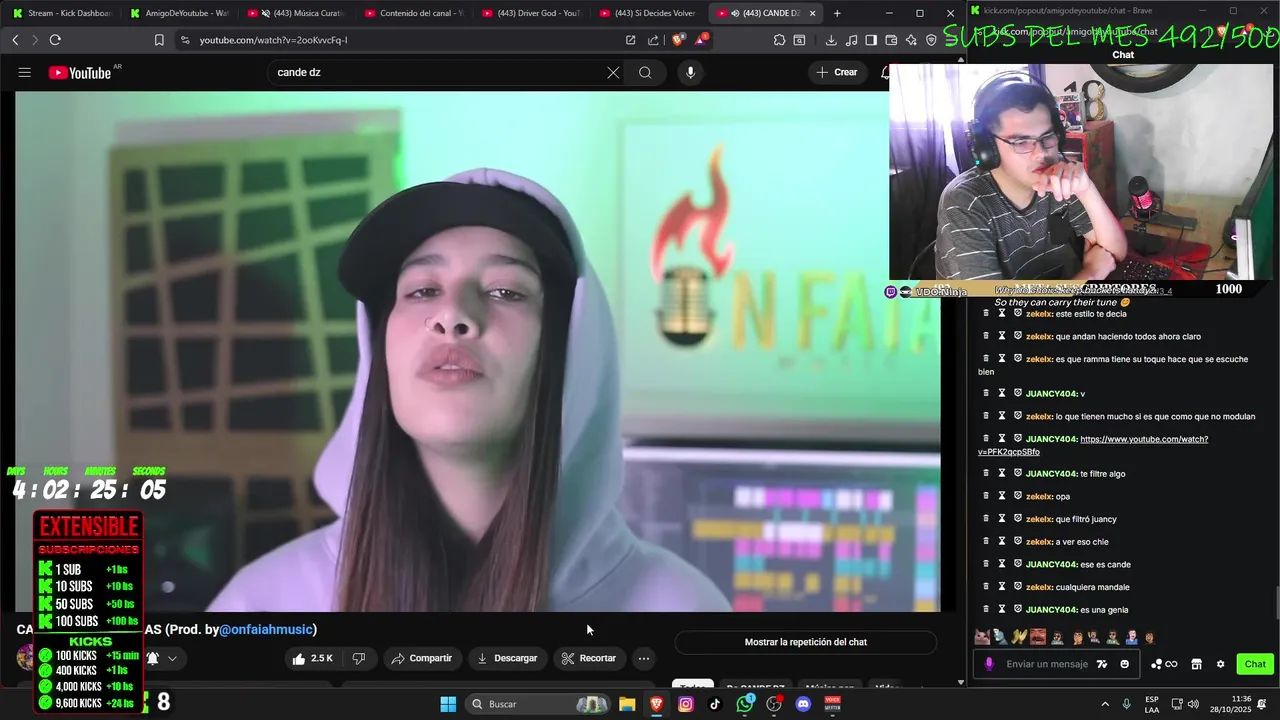Click the purple microphone in chat input

coord(989,664)
